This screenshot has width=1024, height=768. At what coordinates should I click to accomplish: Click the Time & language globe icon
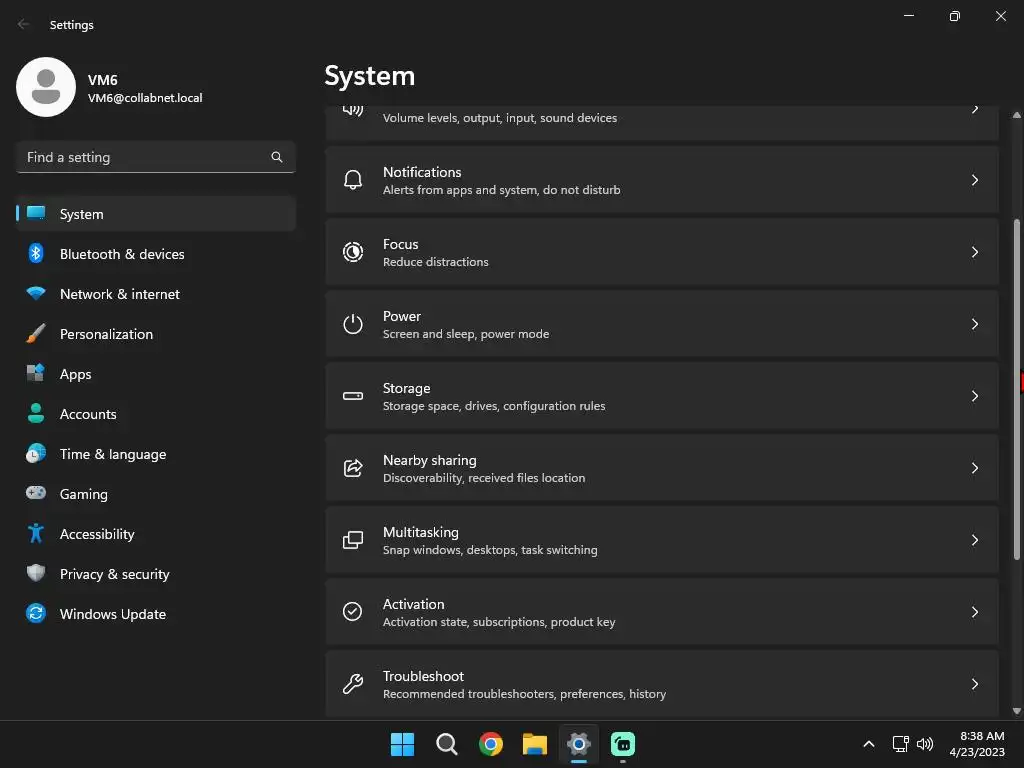pyautogui.click(x=36, y=453)
